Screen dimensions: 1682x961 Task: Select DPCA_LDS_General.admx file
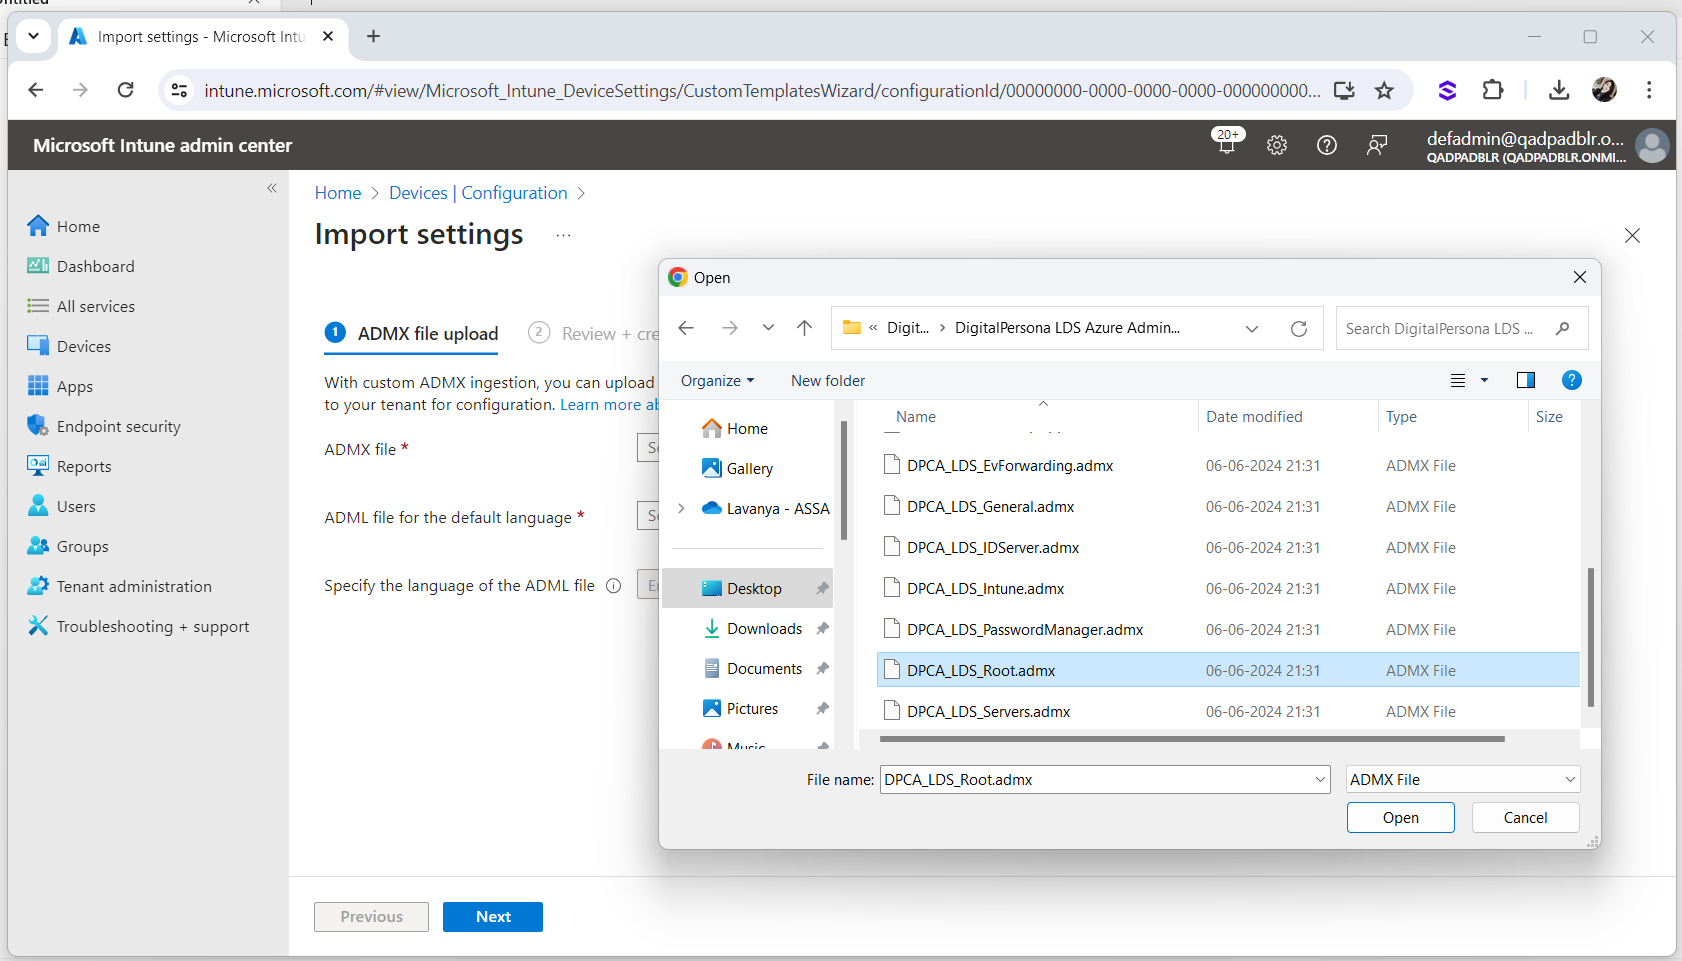point(1228,506)
